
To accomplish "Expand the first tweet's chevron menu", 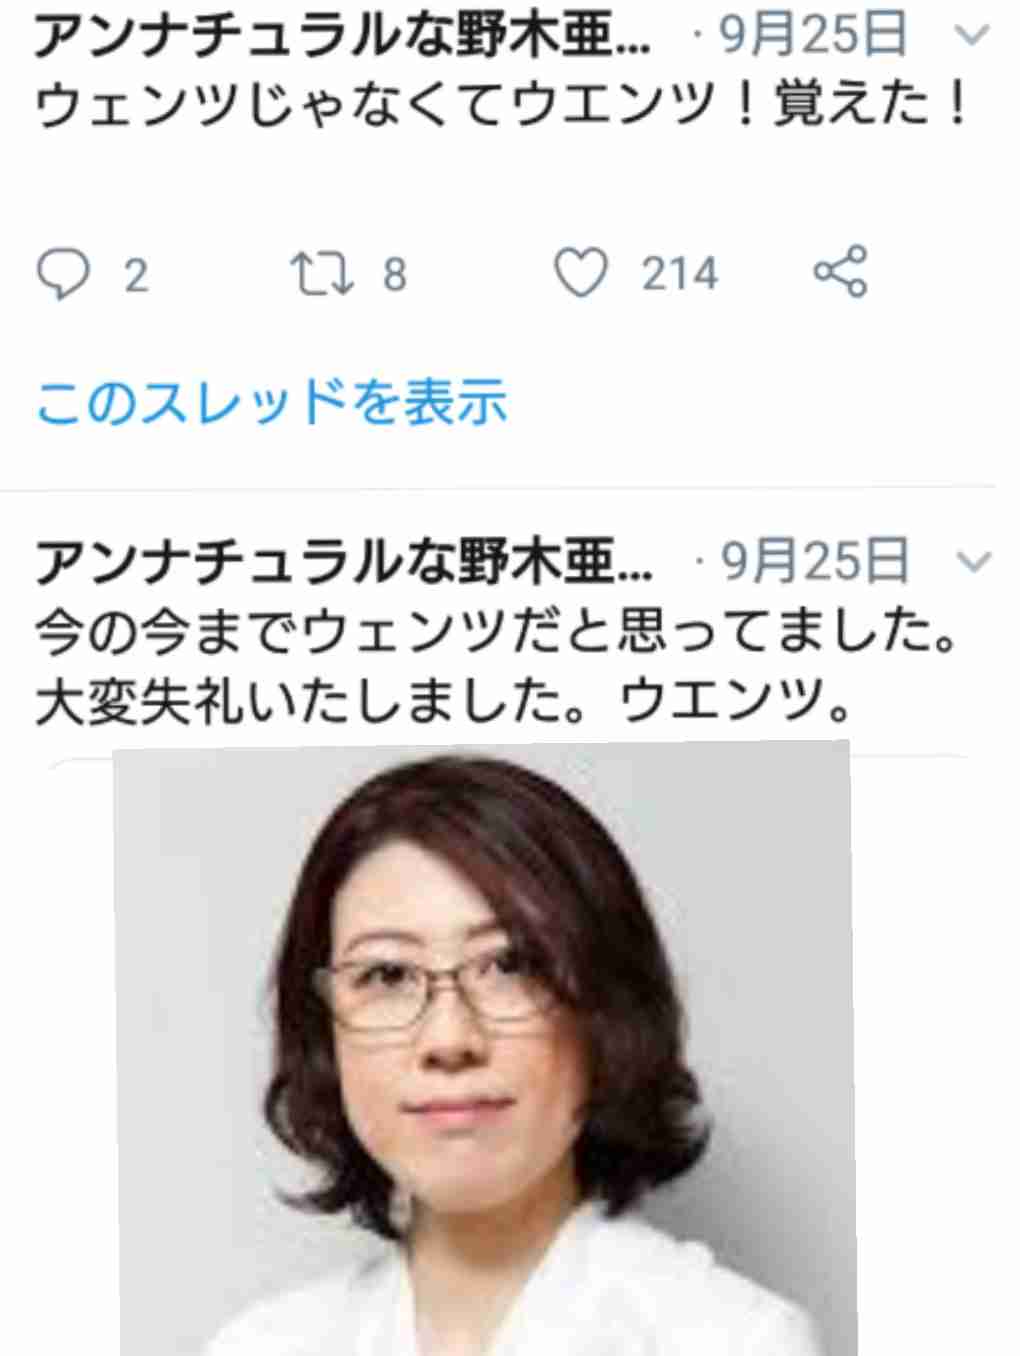I will point(972,36).
